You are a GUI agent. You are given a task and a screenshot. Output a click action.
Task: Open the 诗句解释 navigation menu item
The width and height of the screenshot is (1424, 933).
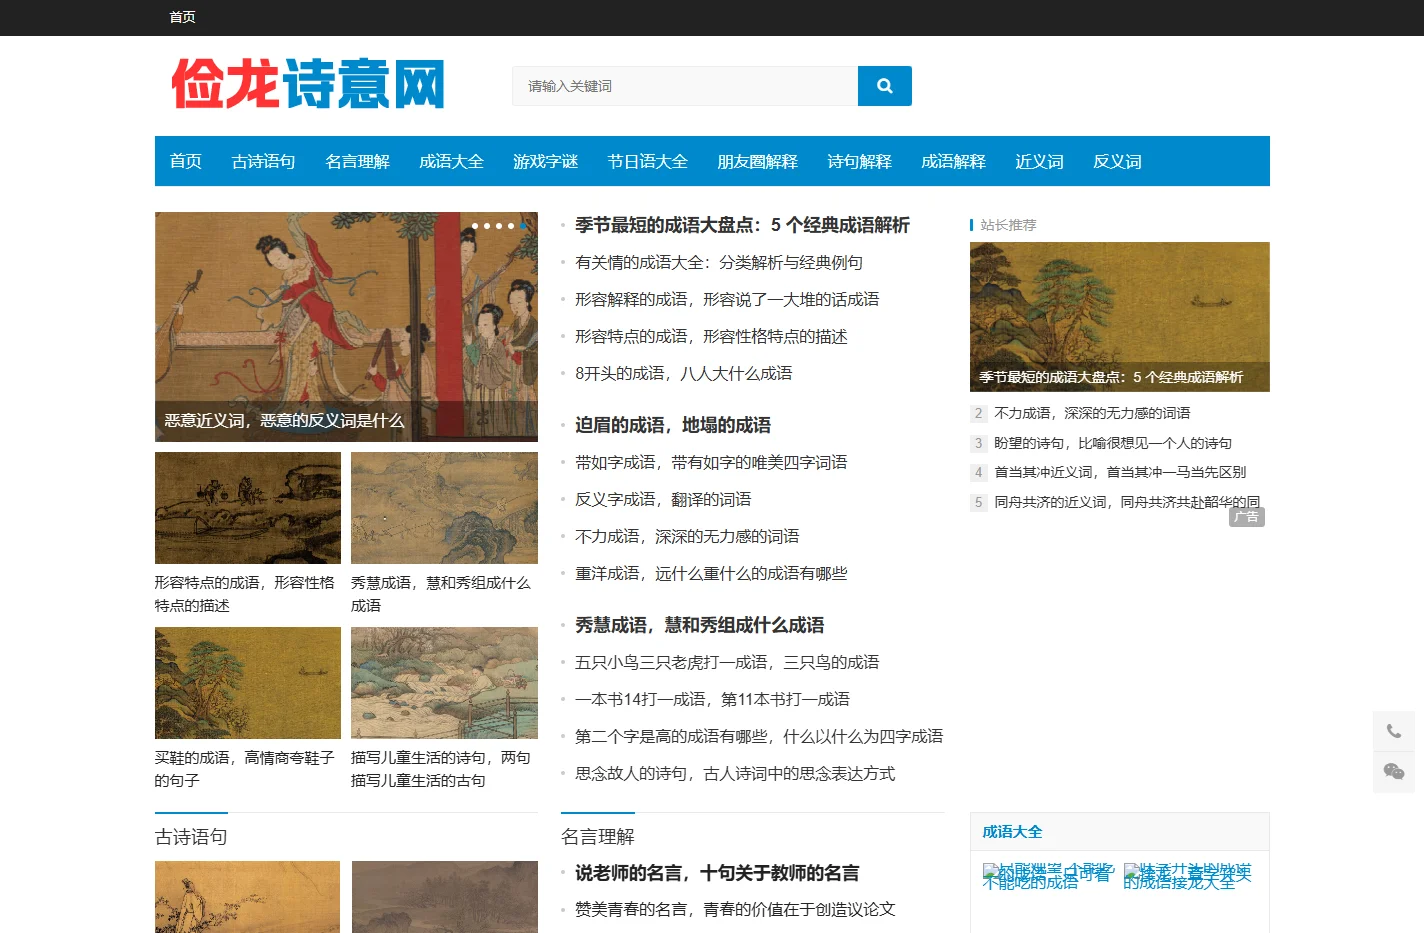pyautogui.click(x=859, y=161)
